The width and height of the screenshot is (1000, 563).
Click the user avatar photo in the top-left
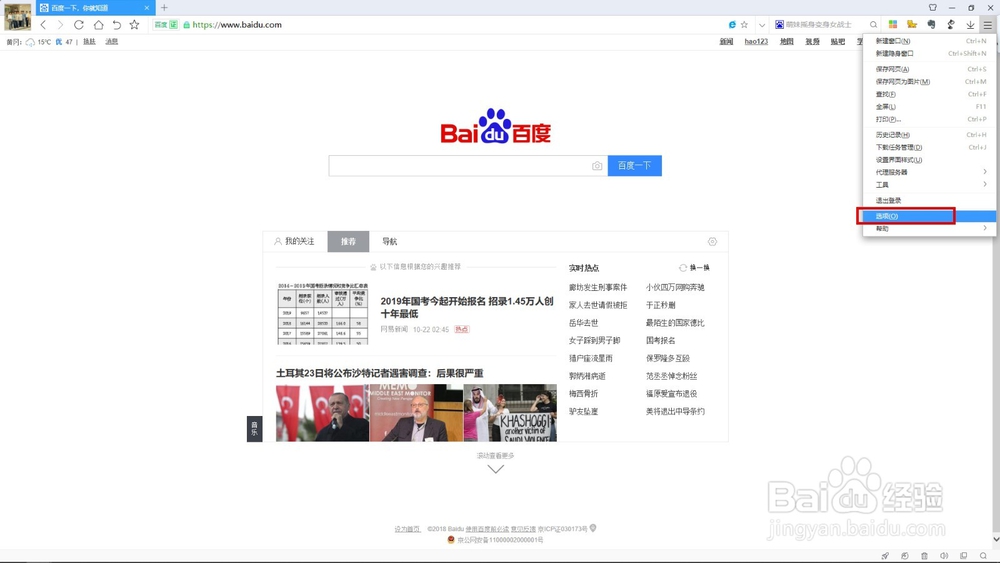pyautogui.click(x=17, y=17)
